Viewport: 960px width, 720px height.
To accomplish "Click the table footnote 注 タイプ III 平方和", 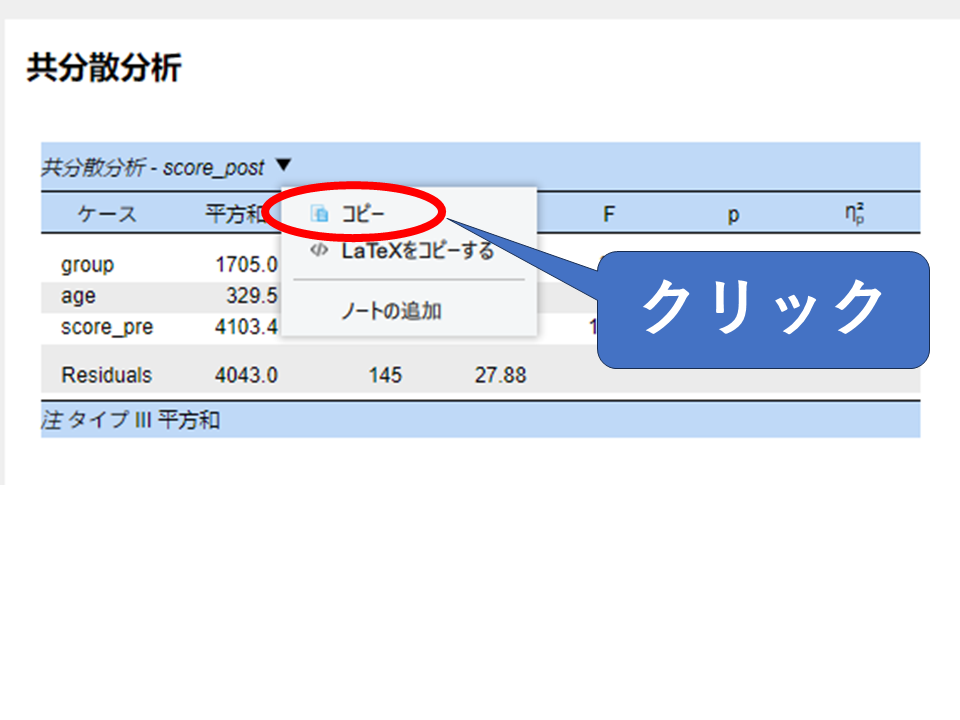I will tap(130, 420).
